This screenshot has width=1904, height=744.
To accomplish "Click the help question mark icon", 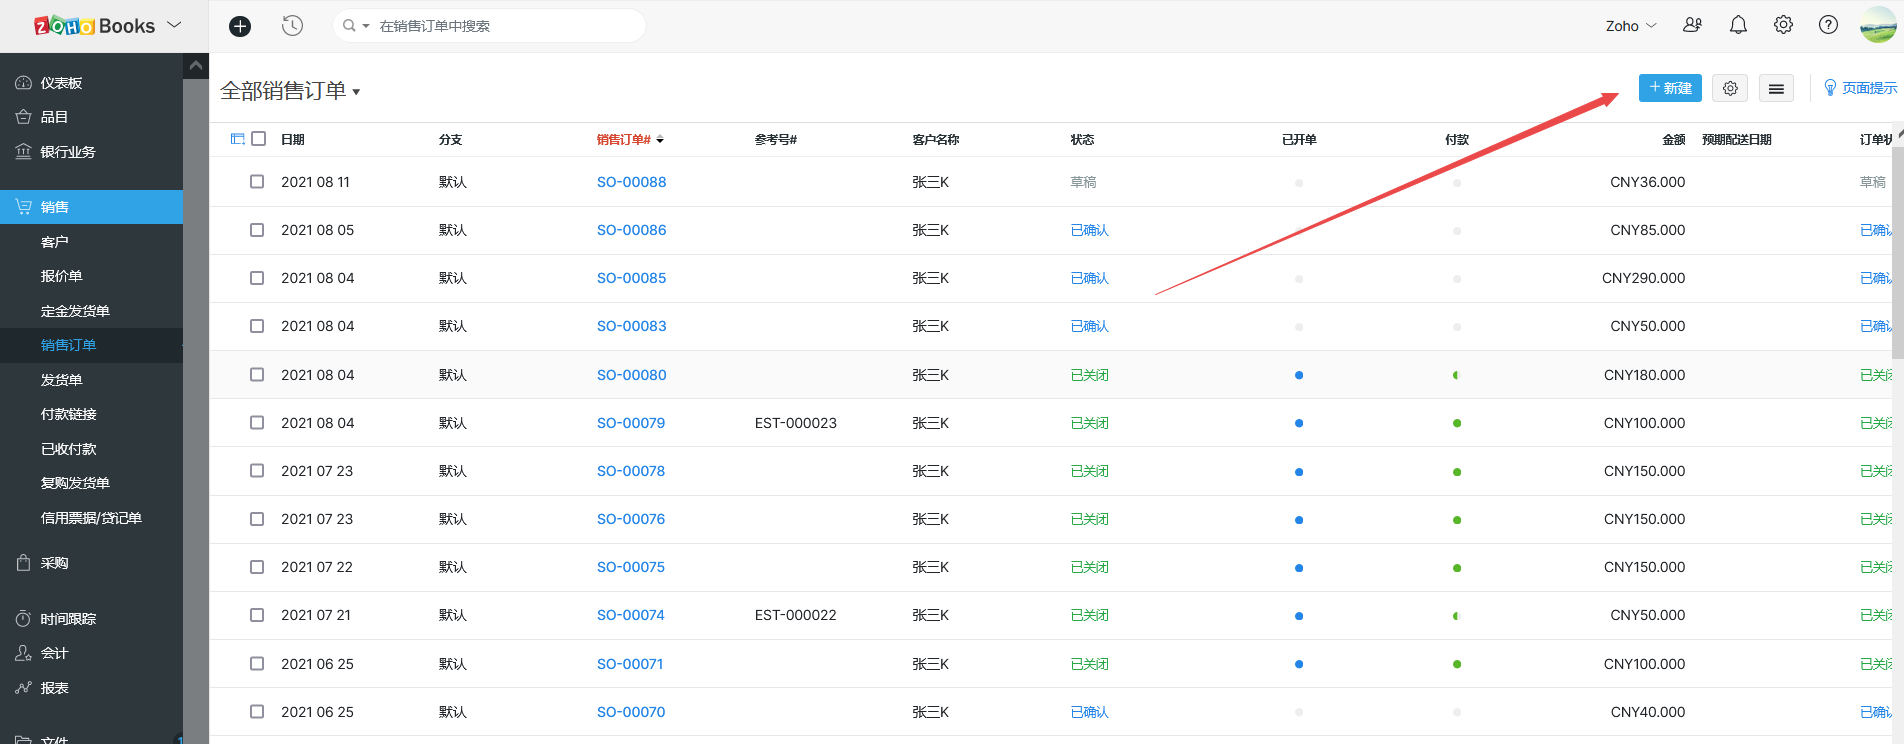I will [1828, 26].
